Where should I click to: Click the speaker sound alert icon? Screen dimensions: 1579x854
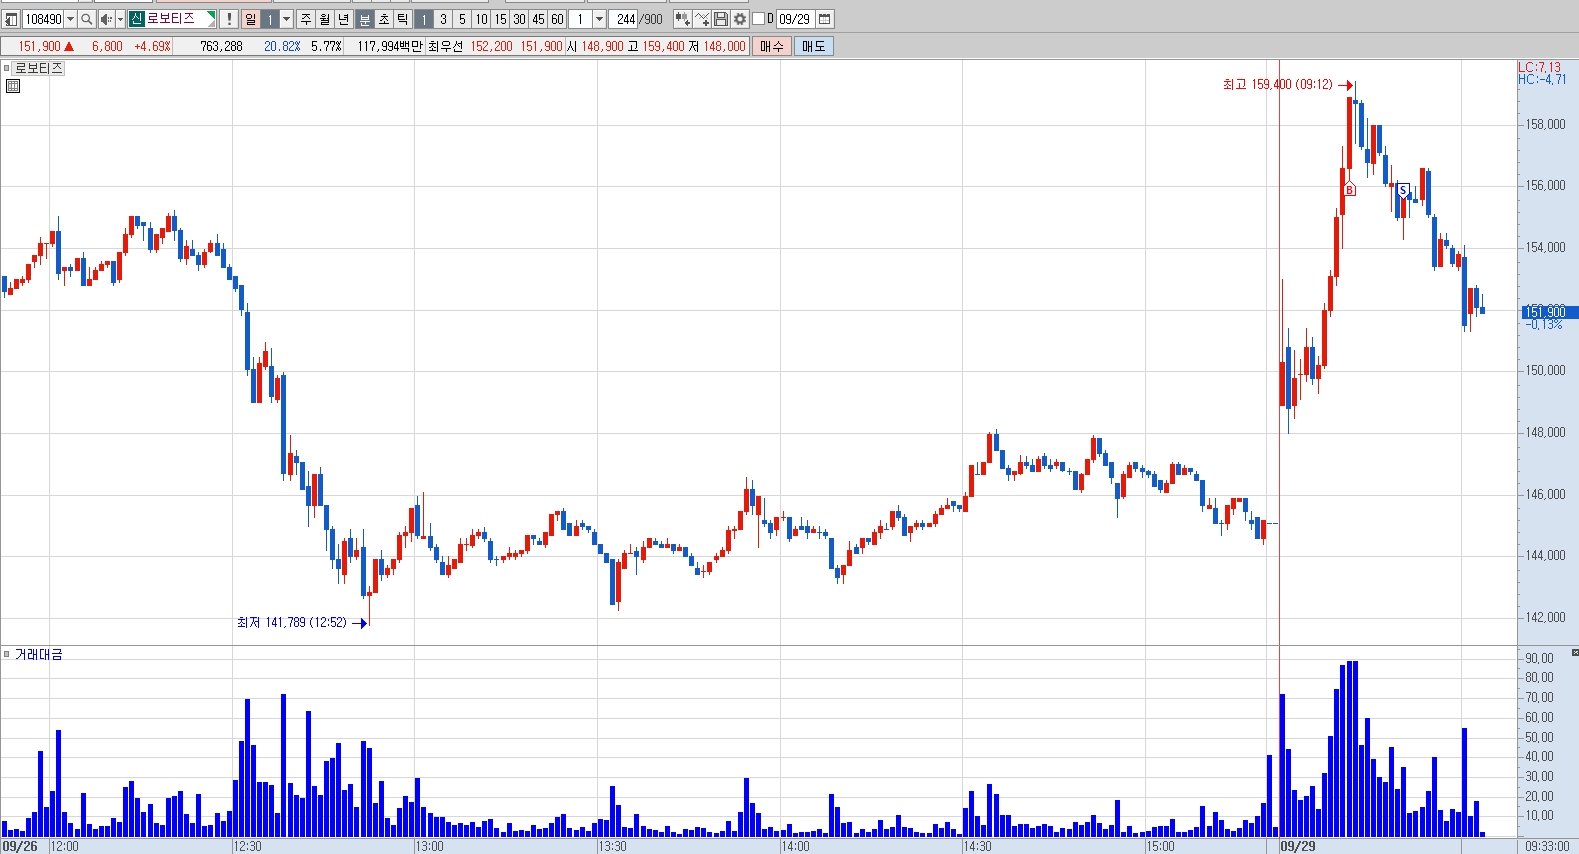point(106,19)
